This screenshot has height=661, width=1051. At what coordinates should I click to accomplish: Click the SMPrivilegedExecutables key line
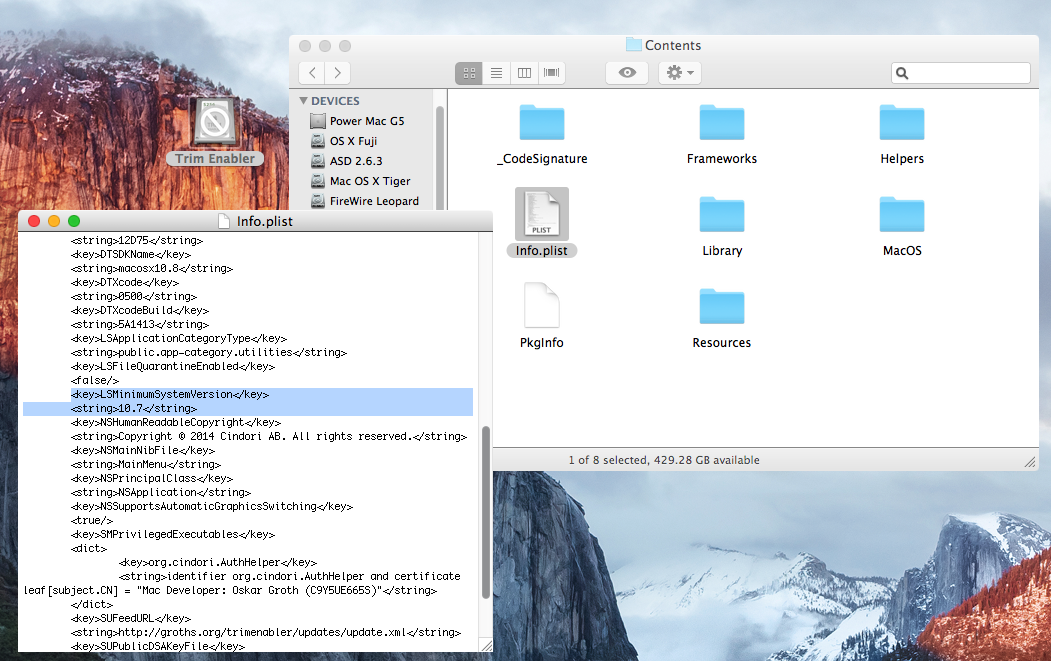tap(173, 534)
